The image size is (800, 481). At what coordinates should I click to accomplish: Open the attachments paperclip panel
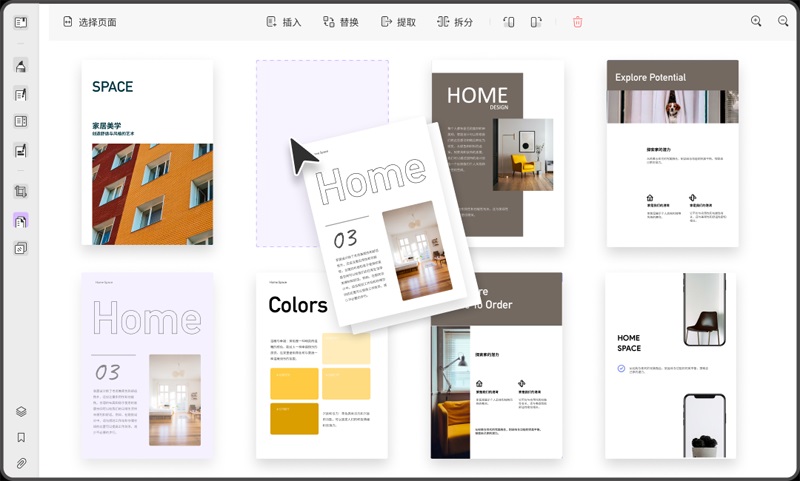click(21, 463)
